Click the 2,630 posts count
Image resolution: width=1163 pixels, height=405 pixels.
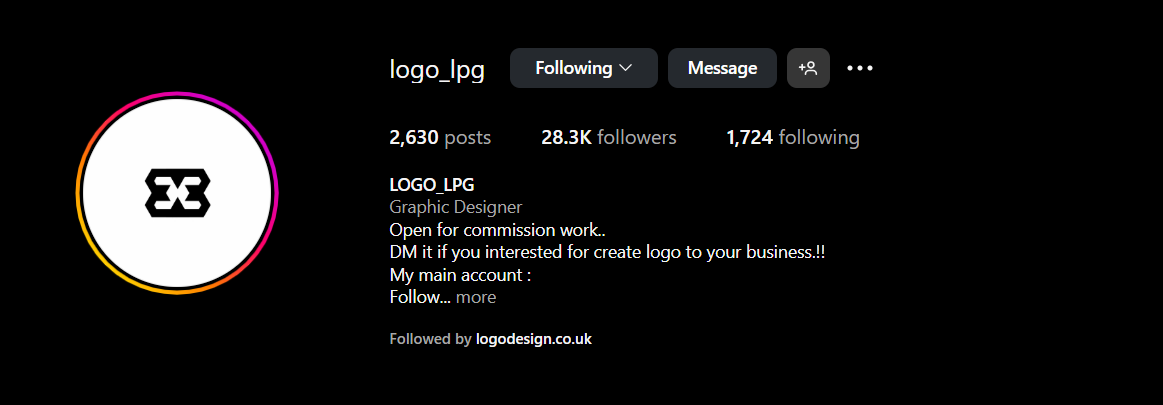click(x=439, y=137)
